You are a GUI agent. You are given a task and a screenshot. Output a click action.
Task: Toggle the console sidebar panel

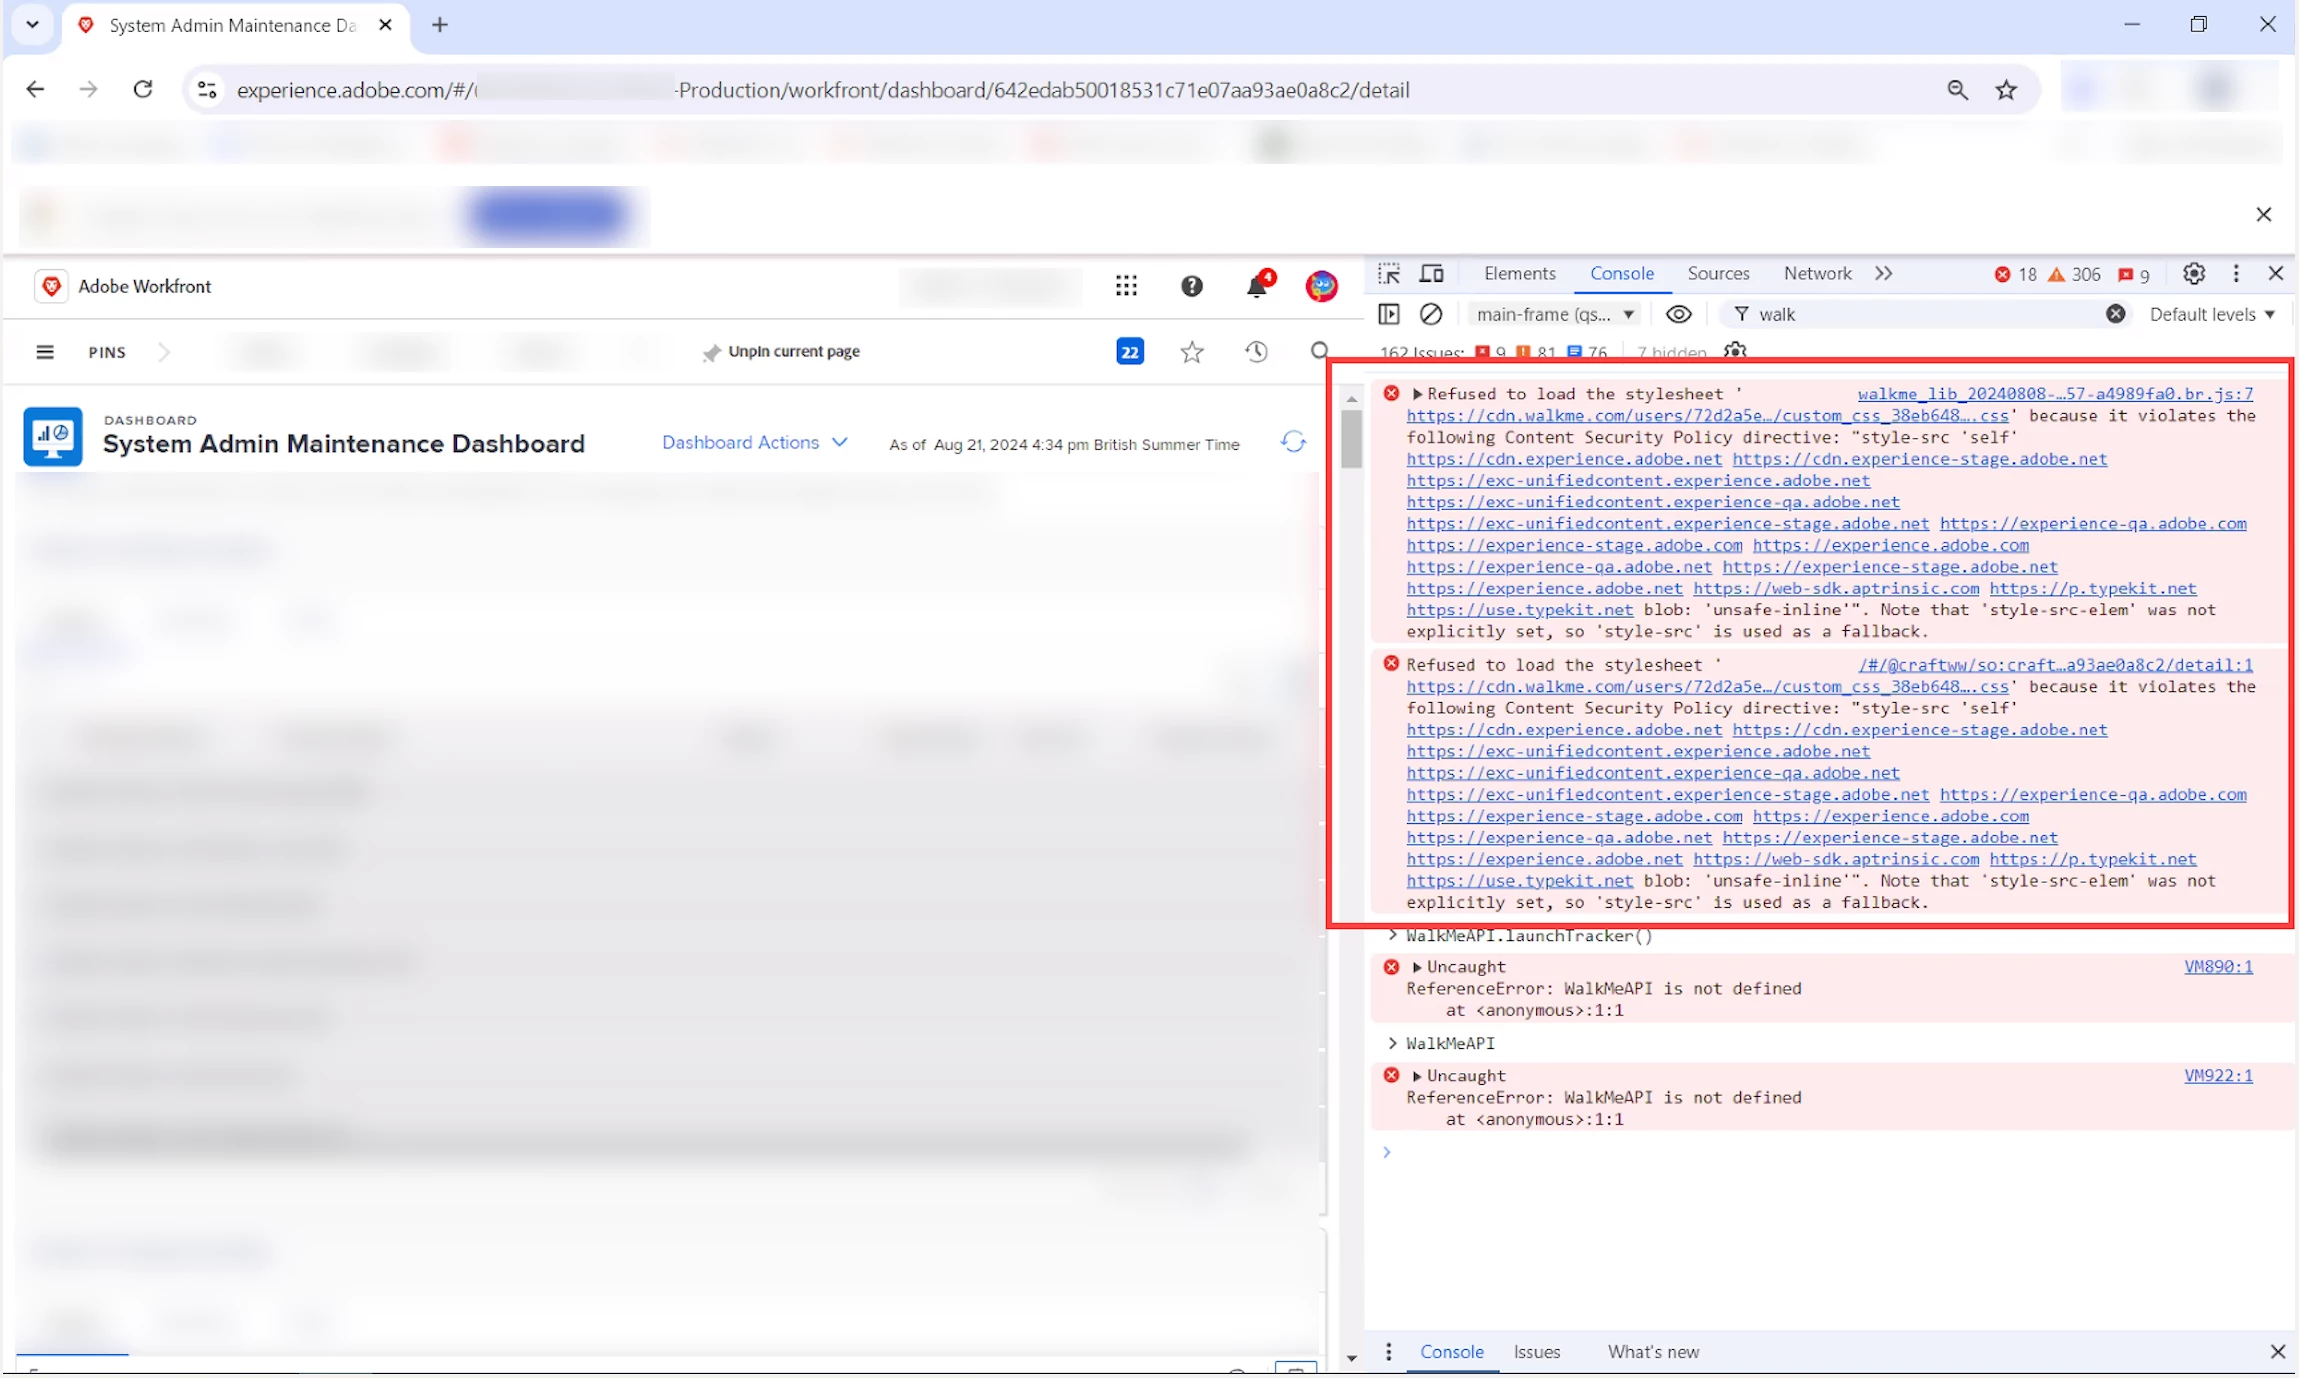coord(1389,314)
